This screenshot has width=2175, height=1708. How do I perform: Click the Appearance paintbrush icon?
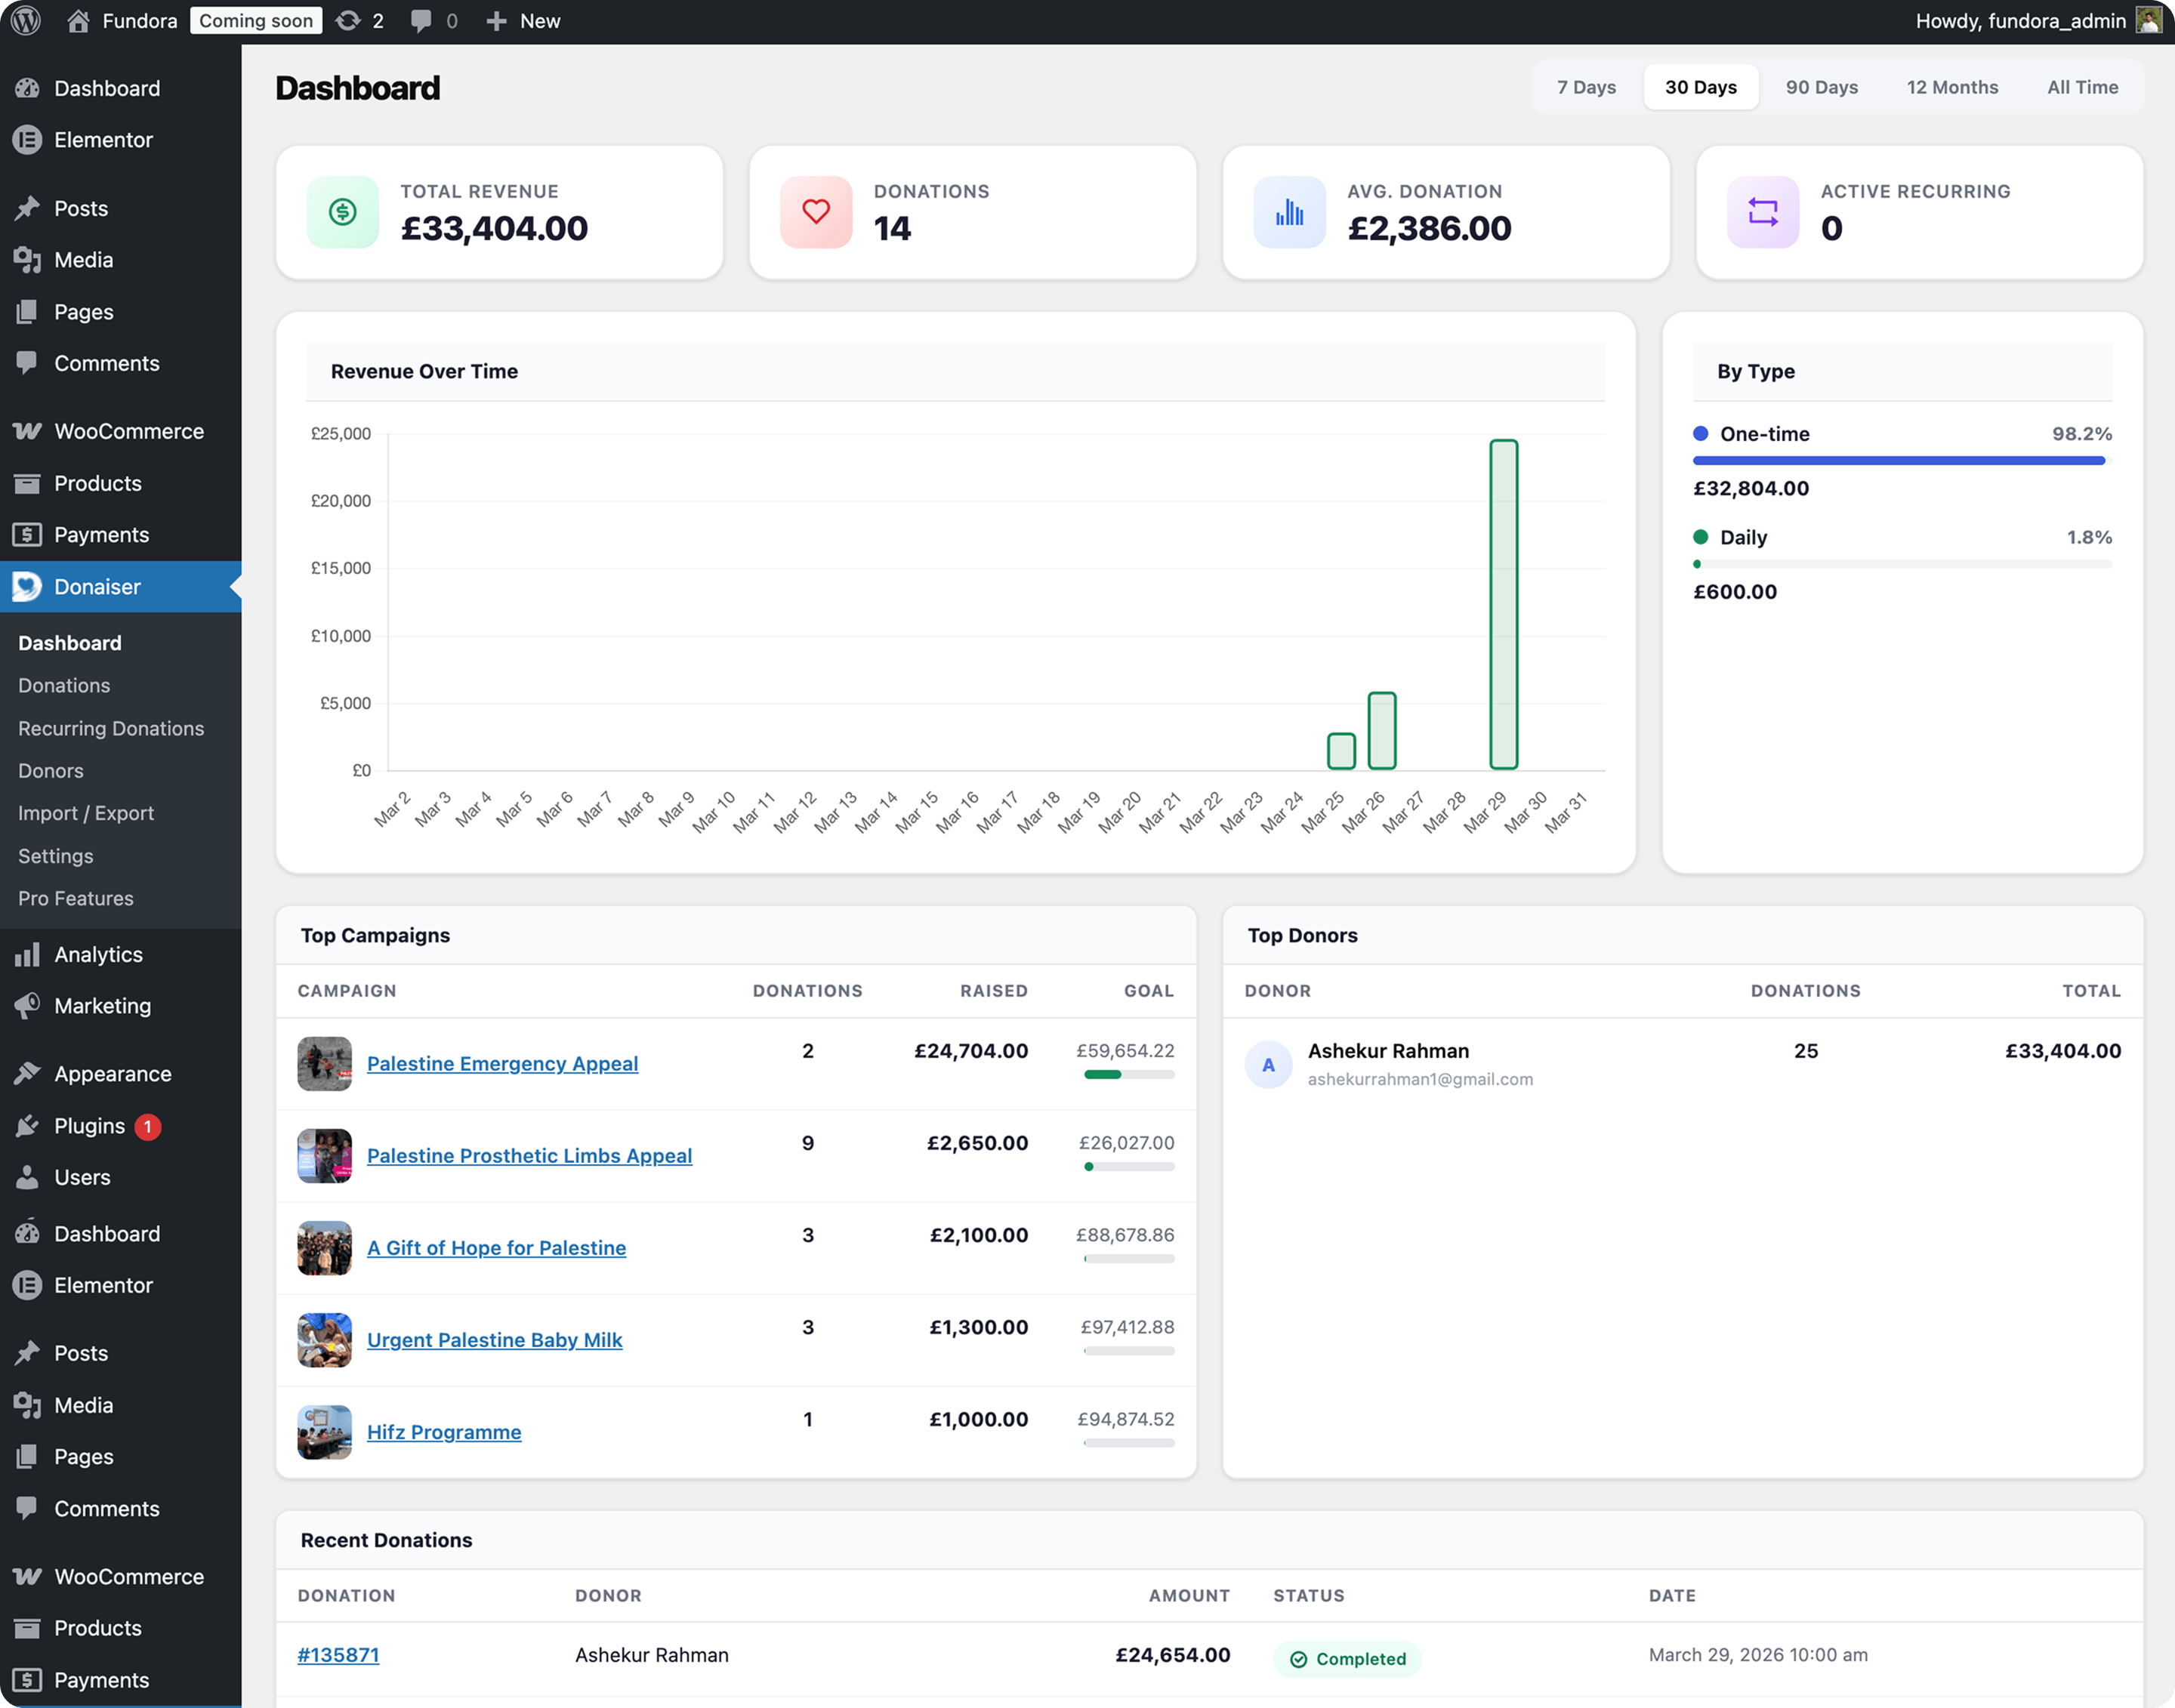pyautogui.click(x=28, y=1072)
